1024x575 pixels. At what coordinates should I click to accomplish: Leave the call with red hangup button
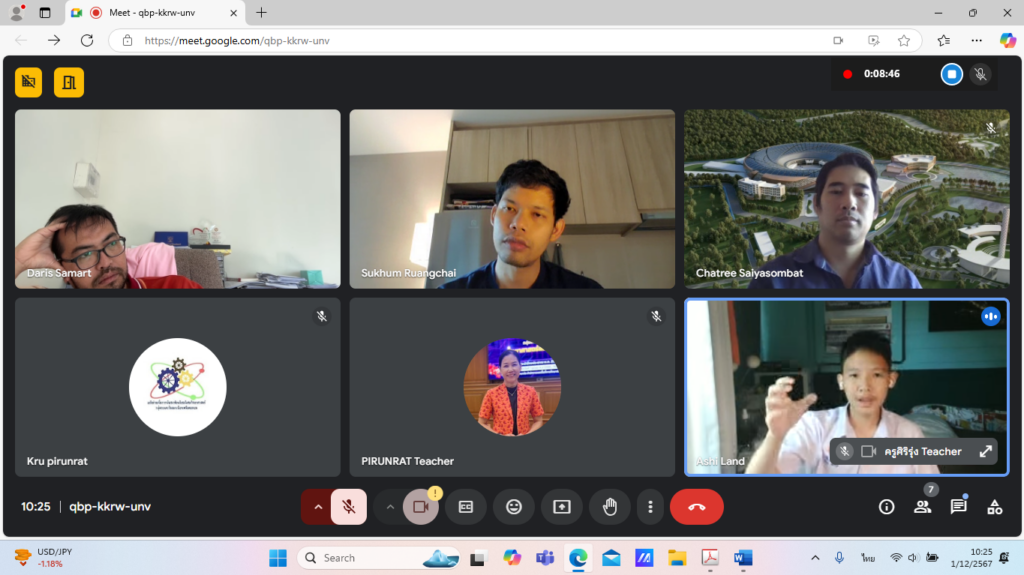pos(696,506)
